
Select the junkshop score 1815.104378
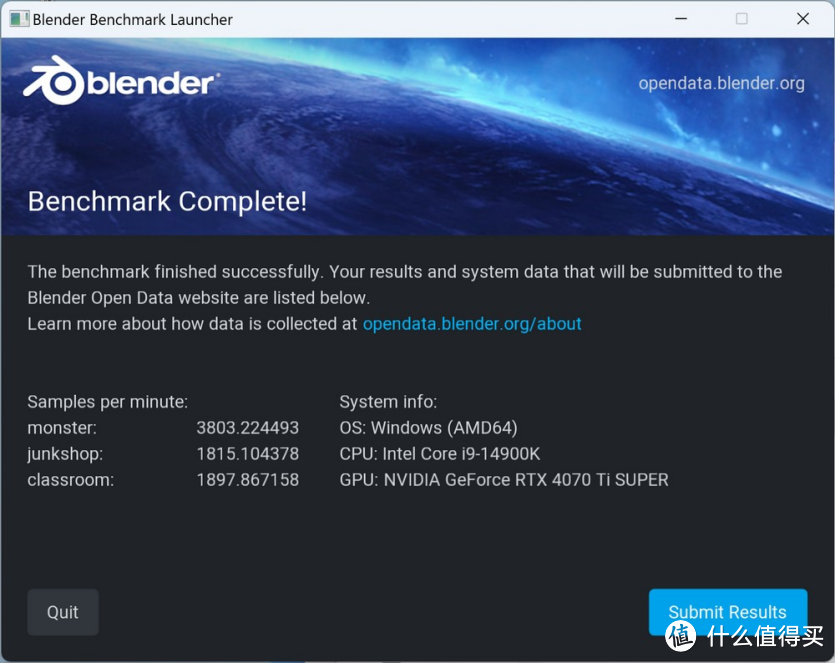tap(248, 454)
